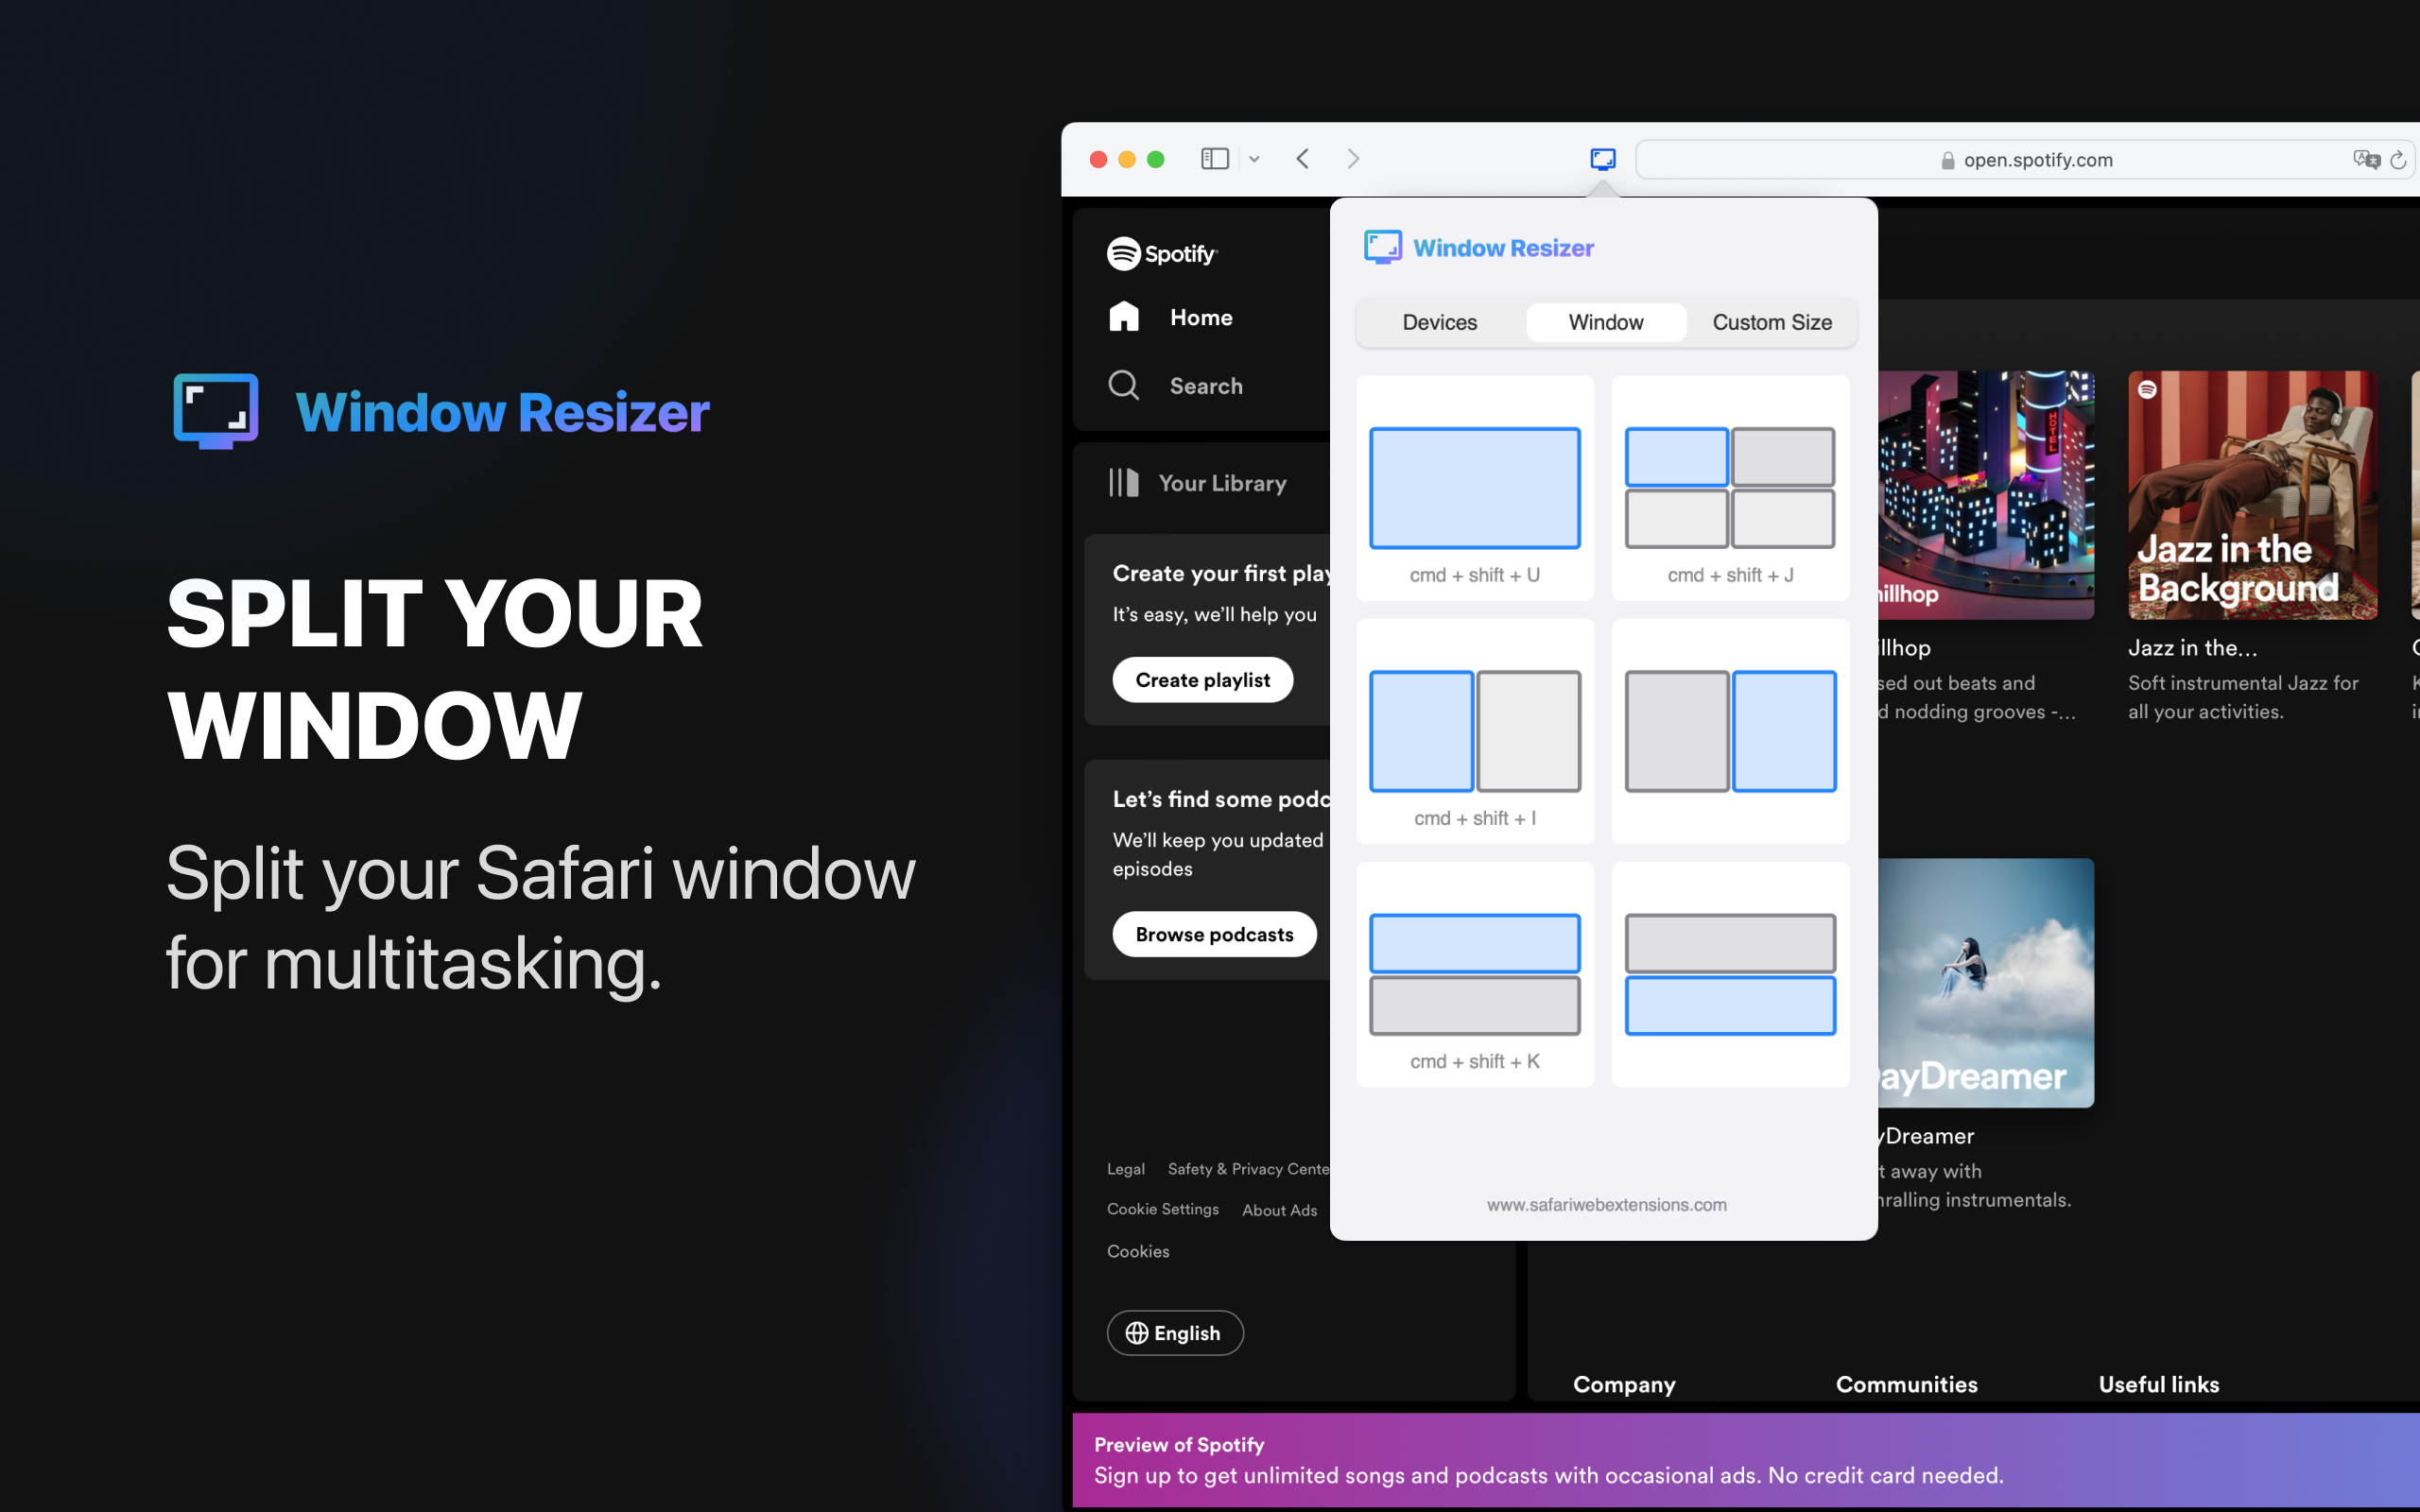The height and width of the screenshot is (1512, 2420).
Task: Click the Window Resizer extension toolbar icon
Action: coord(1602,159)
